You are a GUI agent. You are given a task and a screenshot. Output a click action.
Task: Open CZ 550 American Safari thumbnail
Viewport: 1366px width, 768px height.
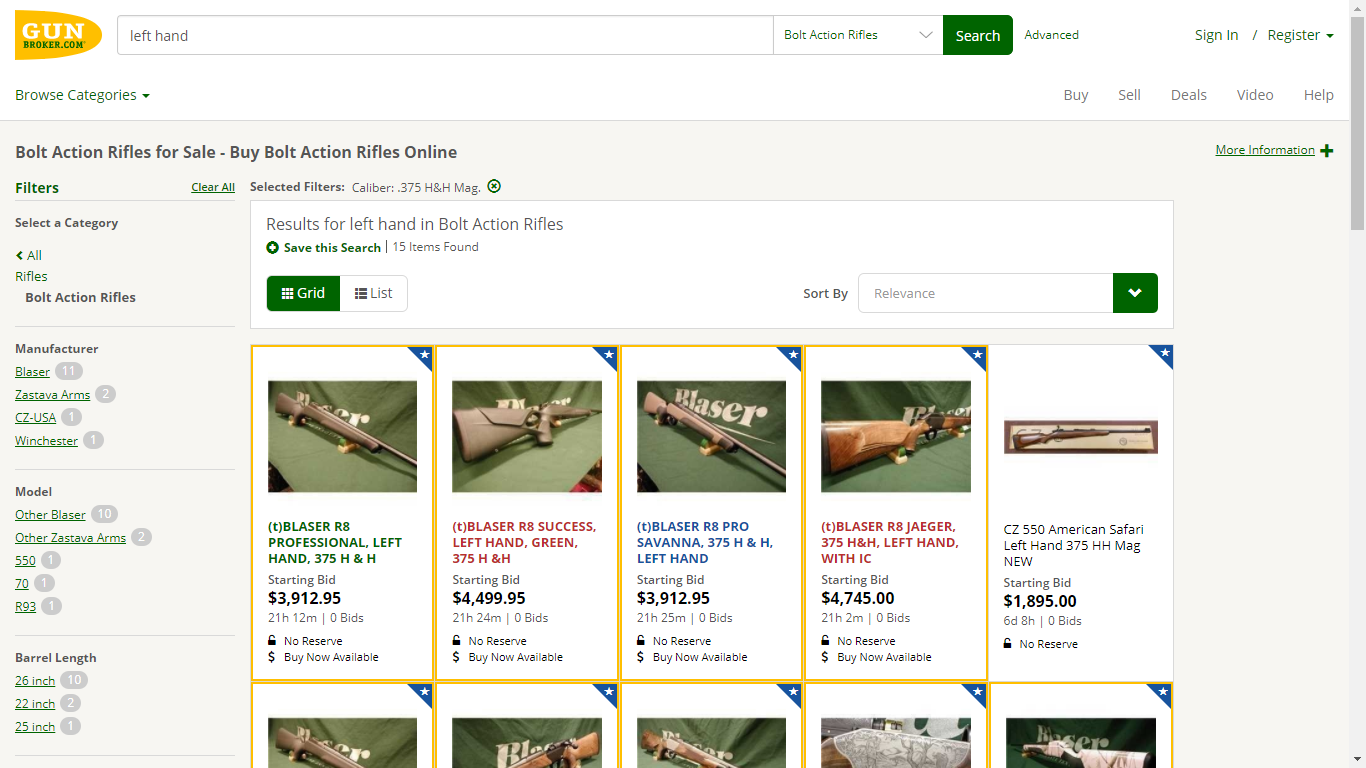click(x=1080, y=437)
